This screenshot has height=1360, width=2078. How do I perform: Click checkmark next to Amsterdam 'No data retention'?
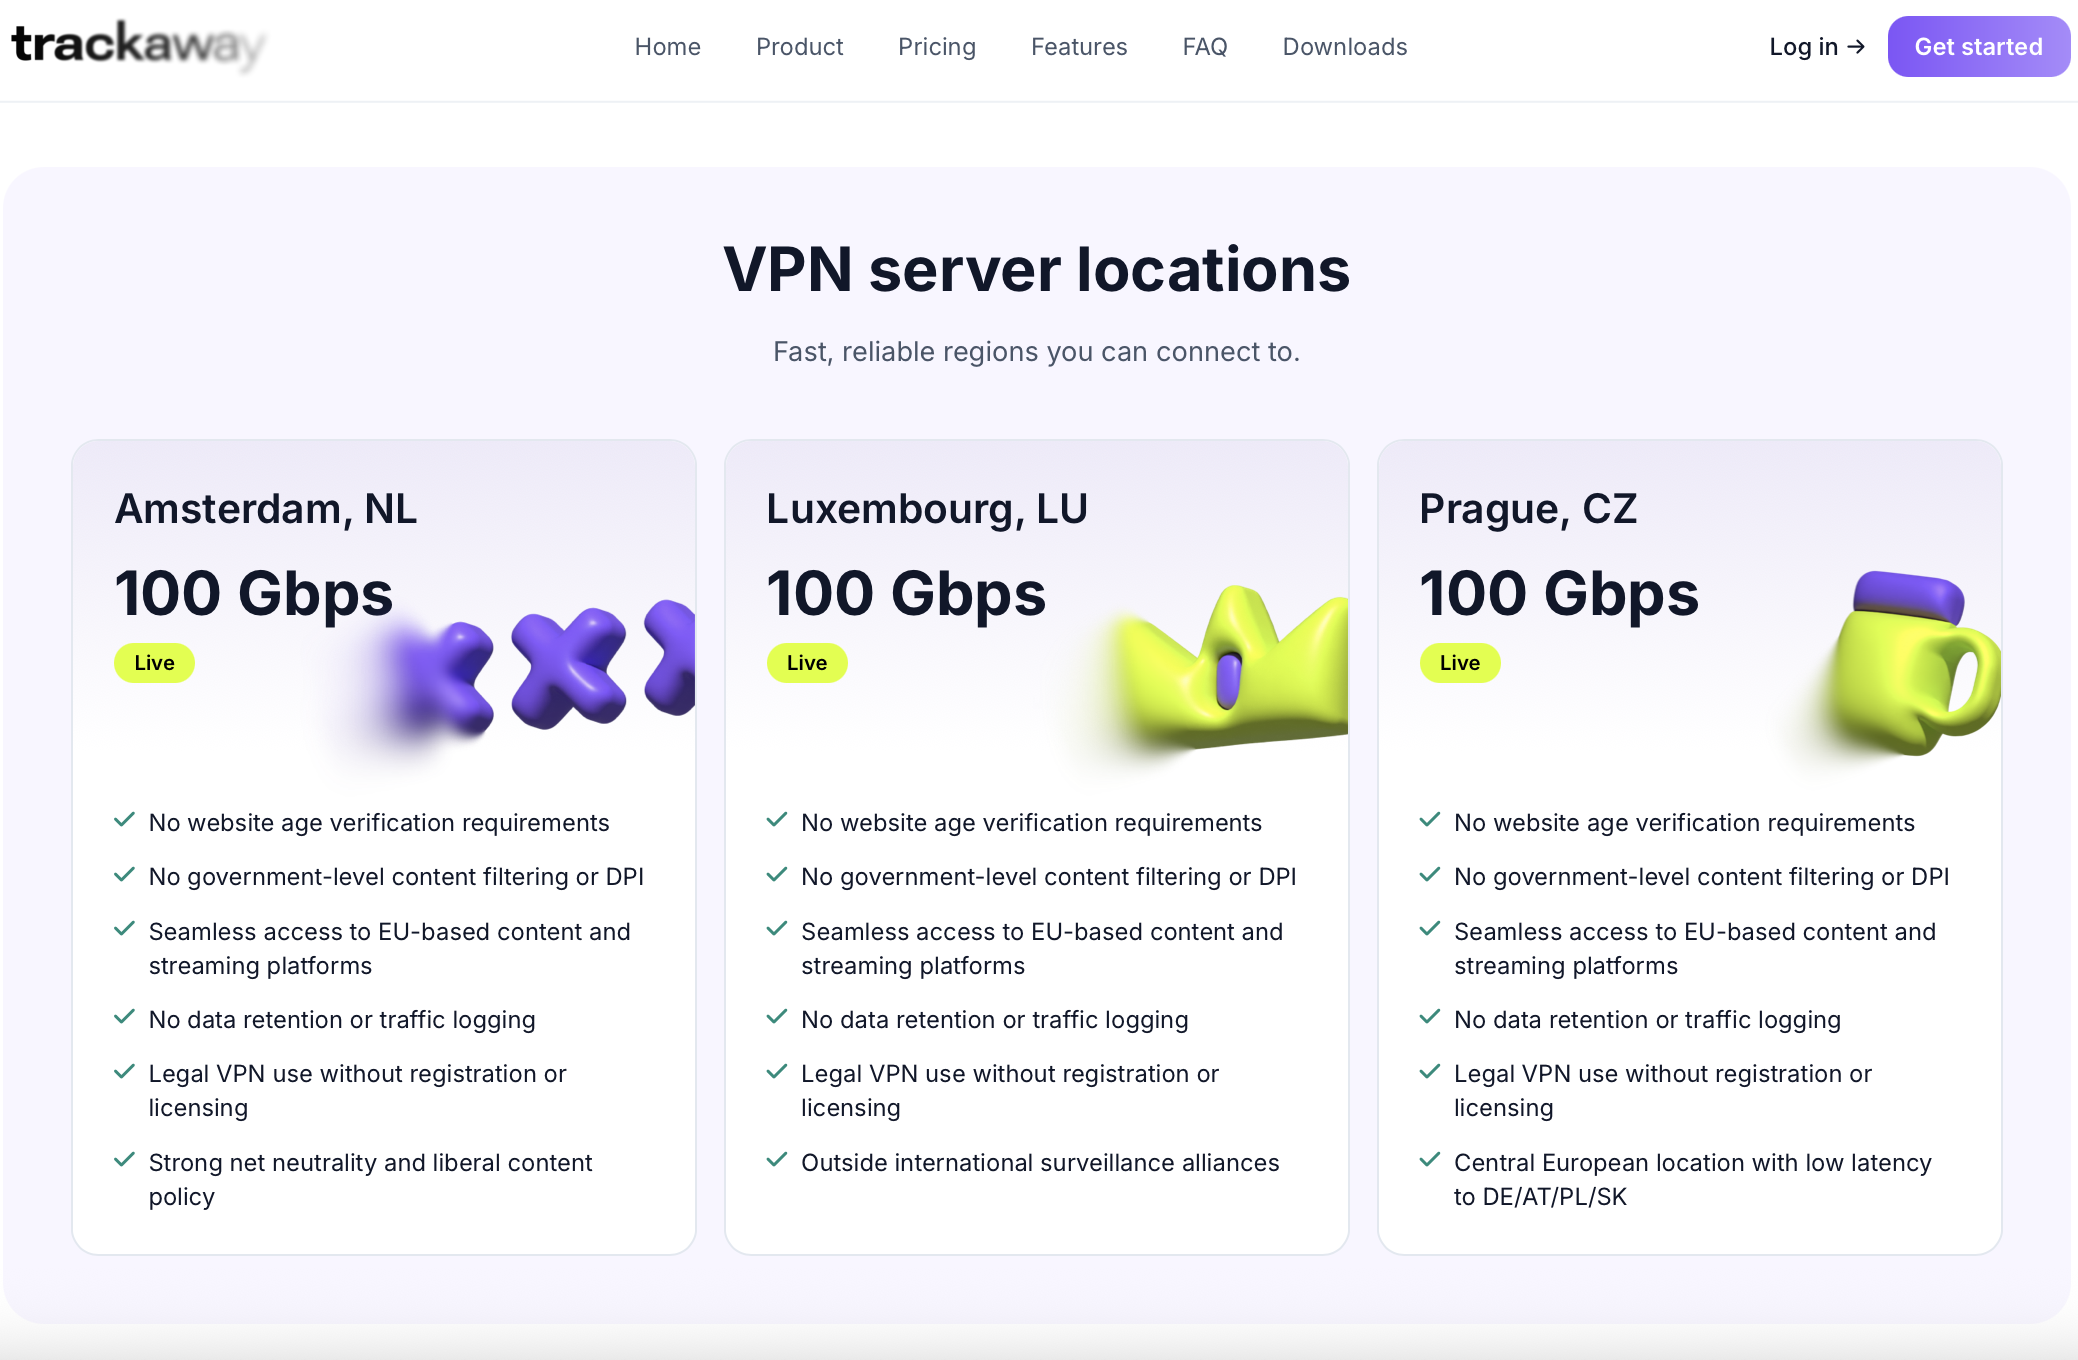coord(124,1017)
